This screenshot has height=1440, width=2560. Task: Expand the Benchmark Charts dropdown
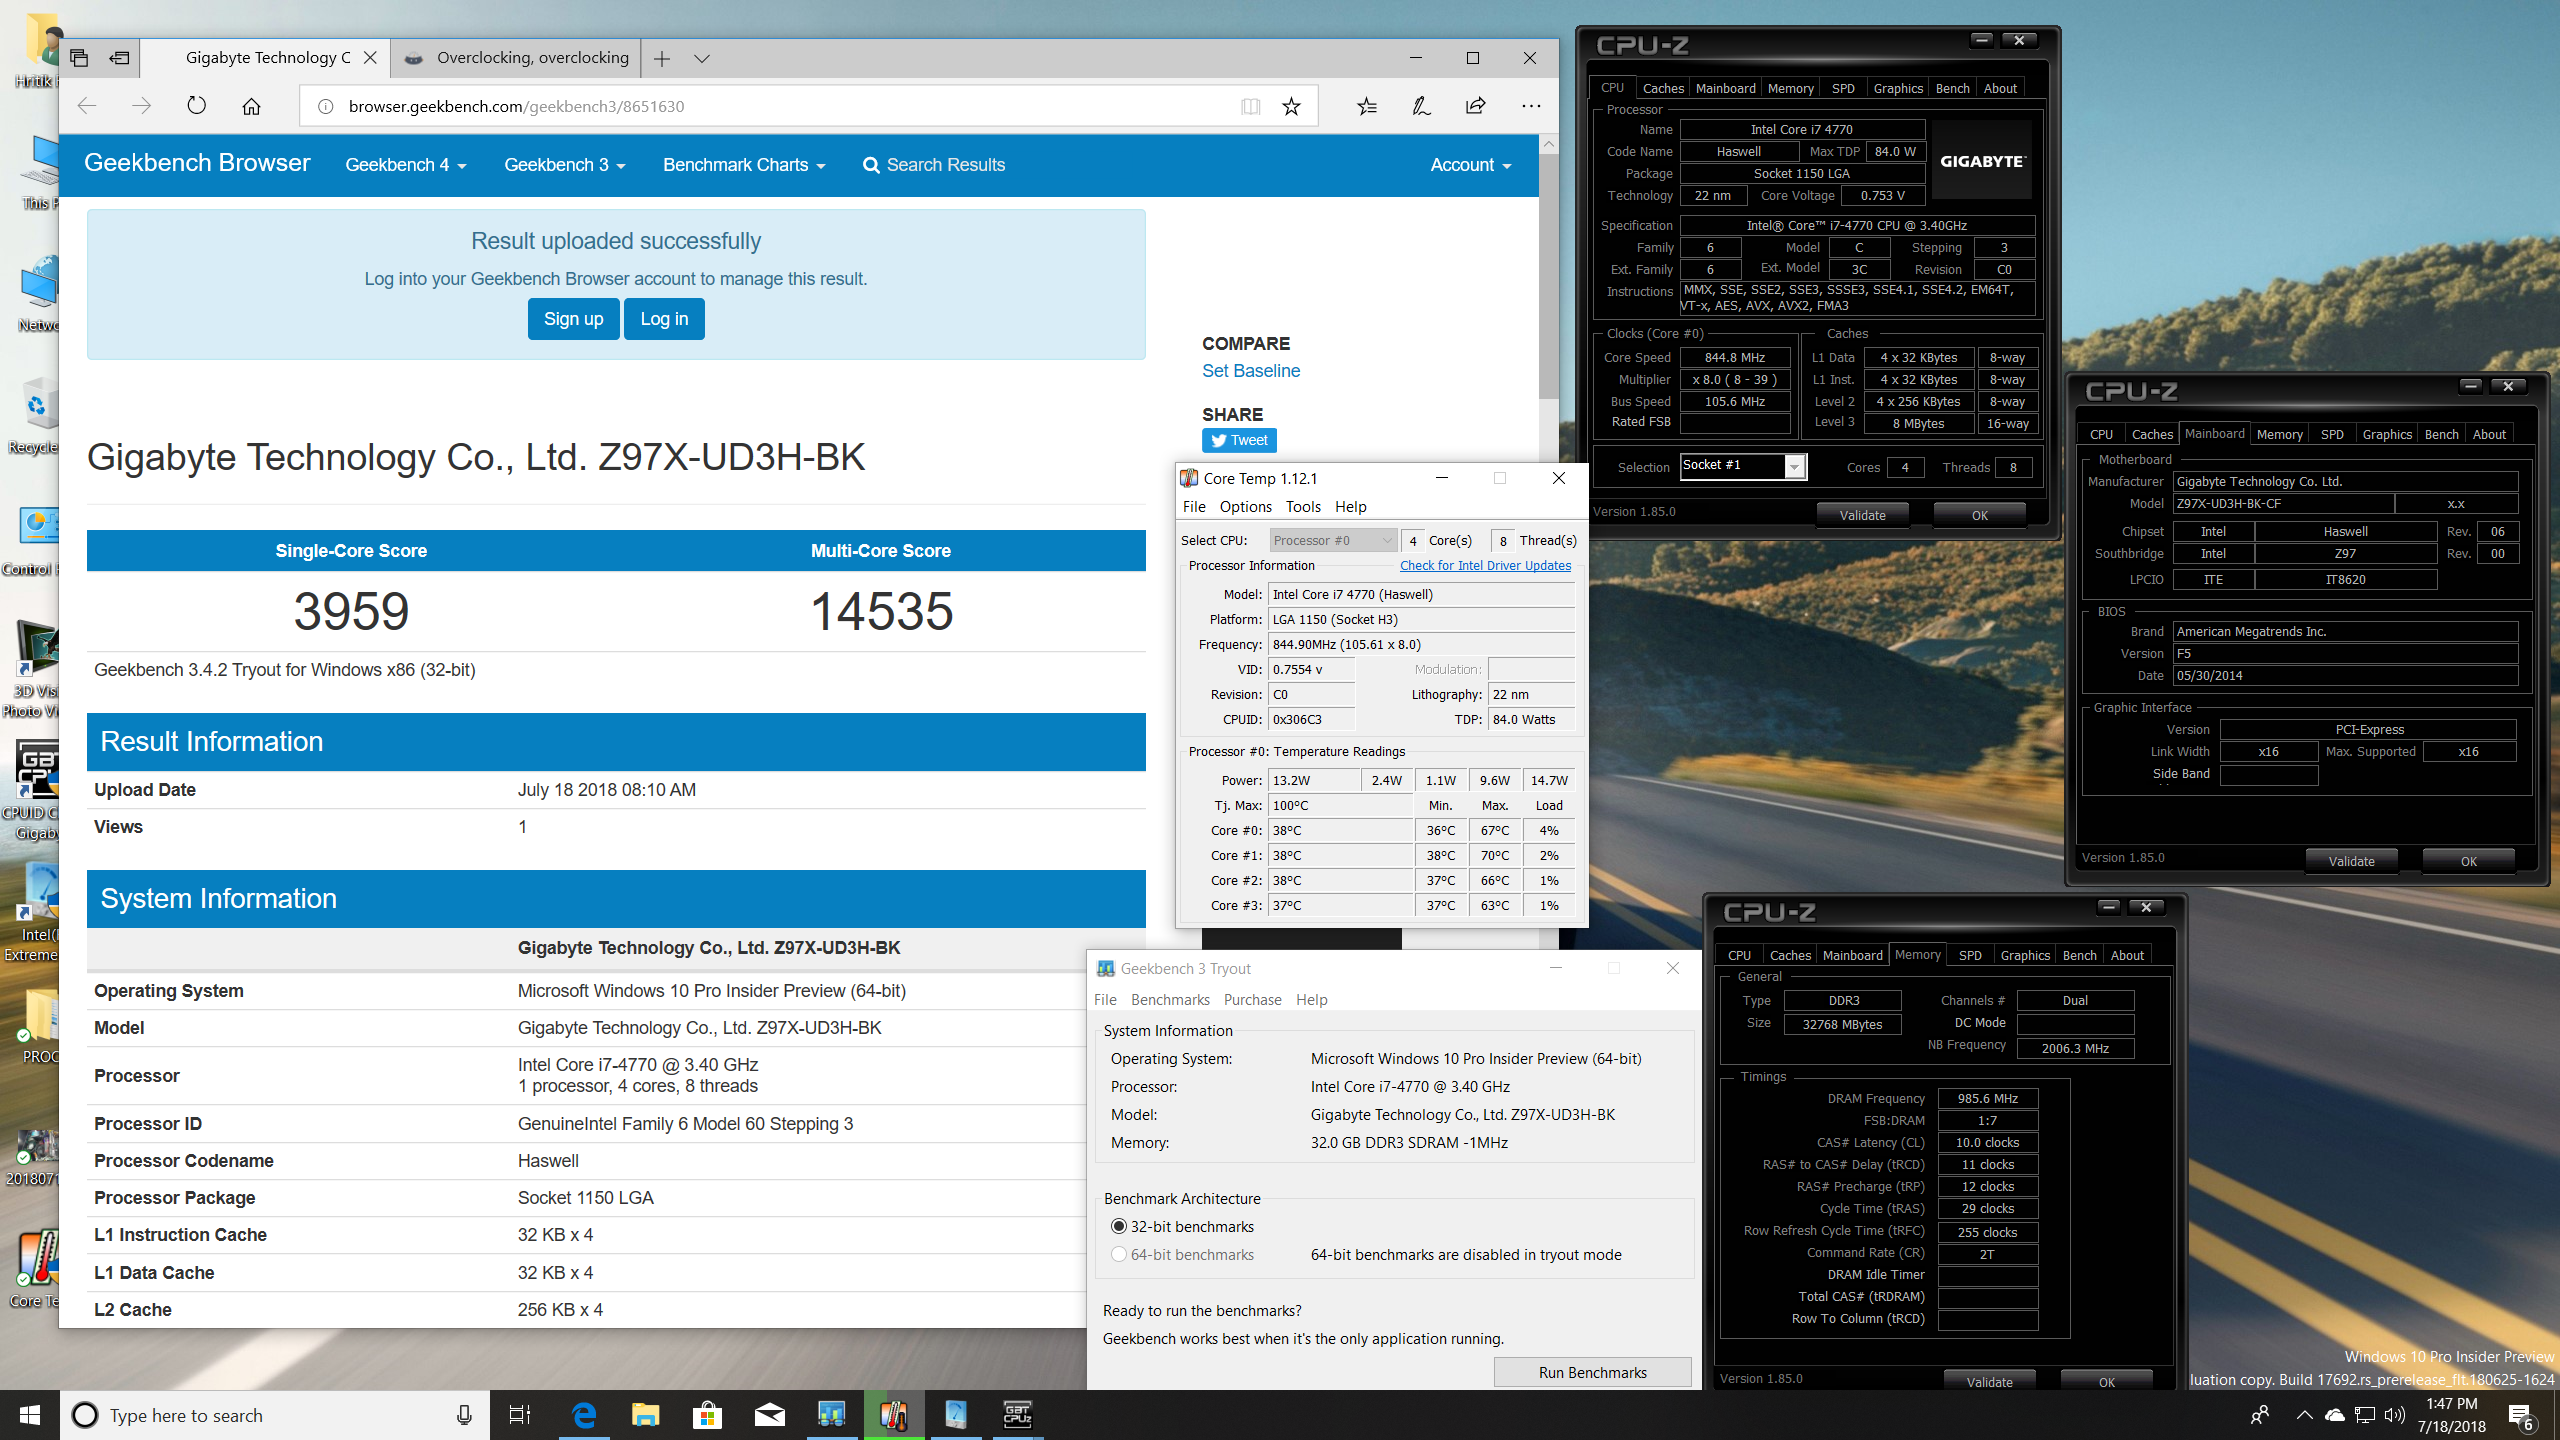click(744, 165)
